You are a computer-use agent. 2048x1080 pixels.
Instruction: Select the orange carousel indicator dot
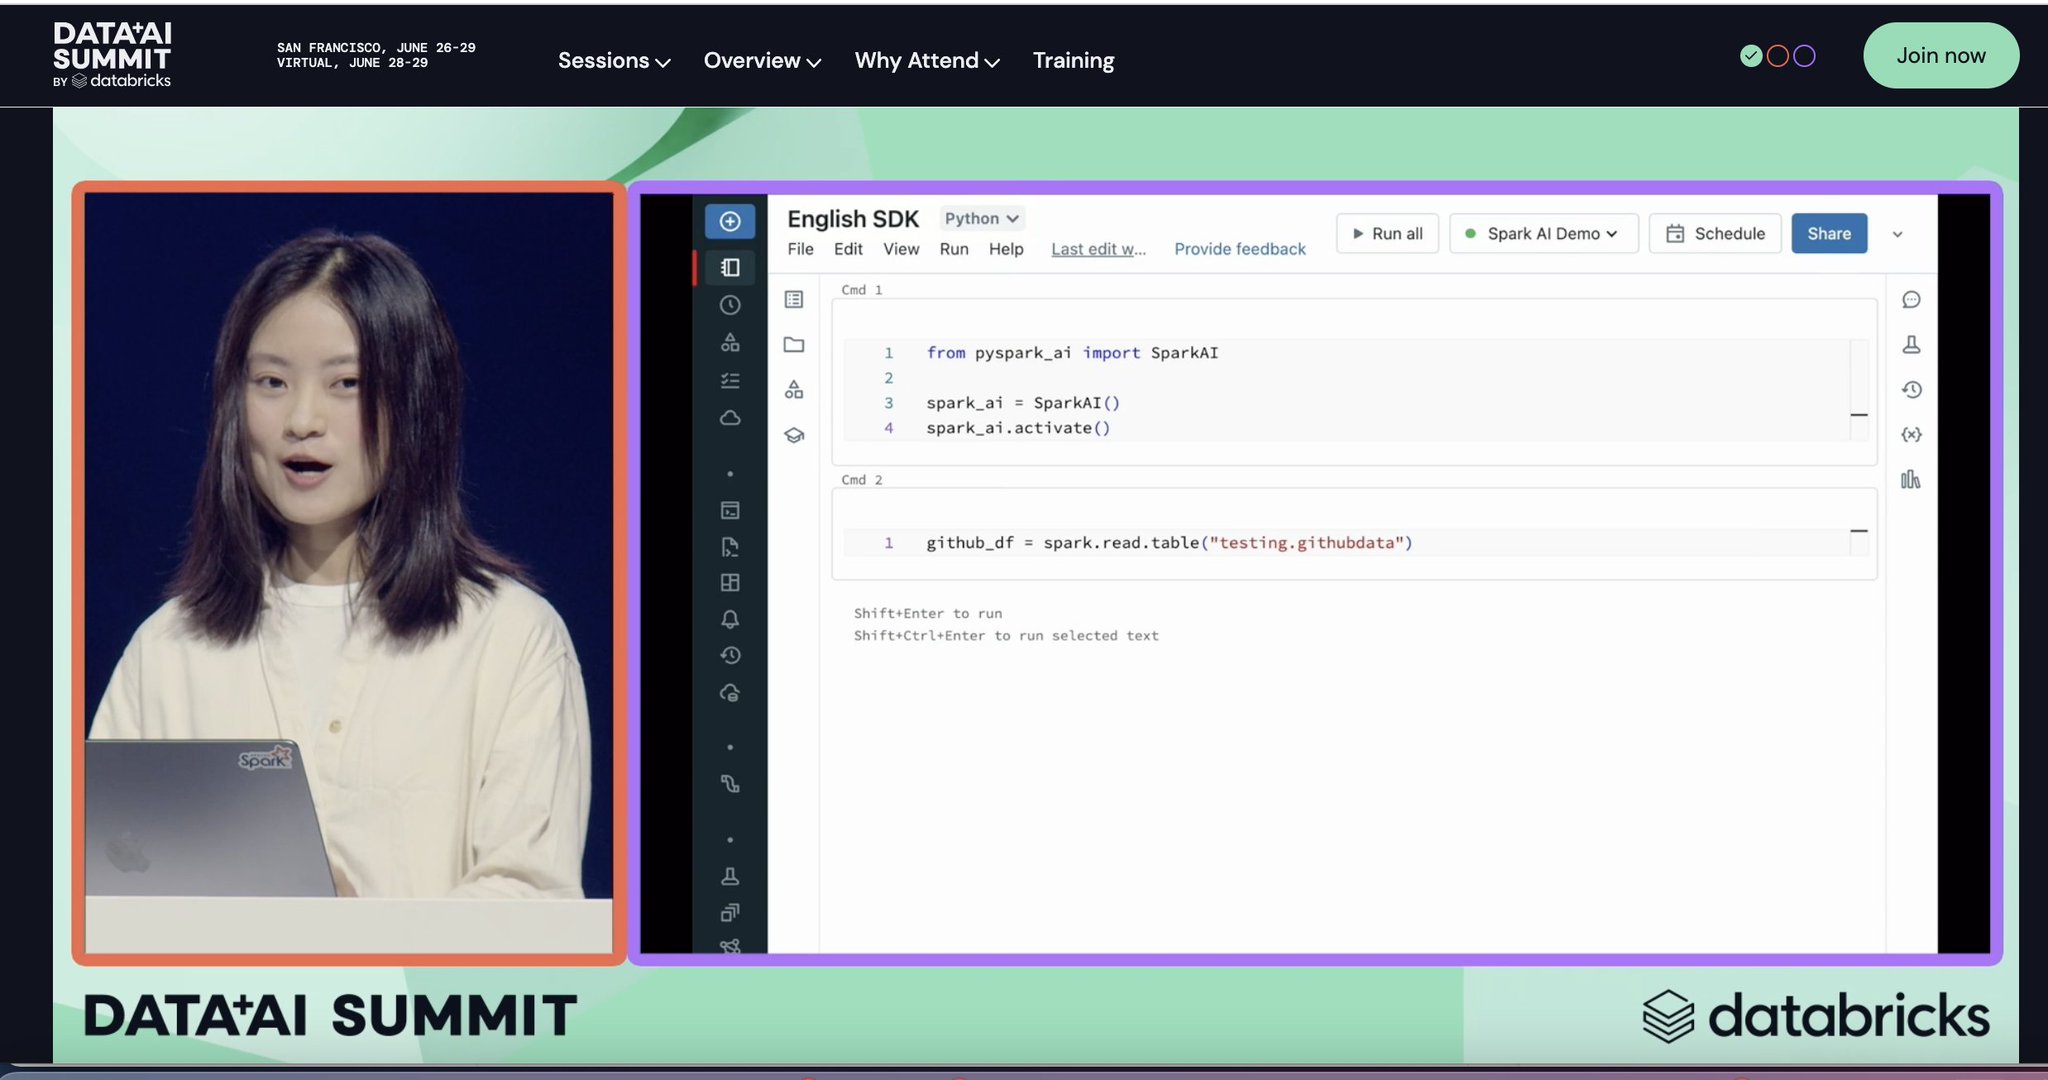(1778, 55)
